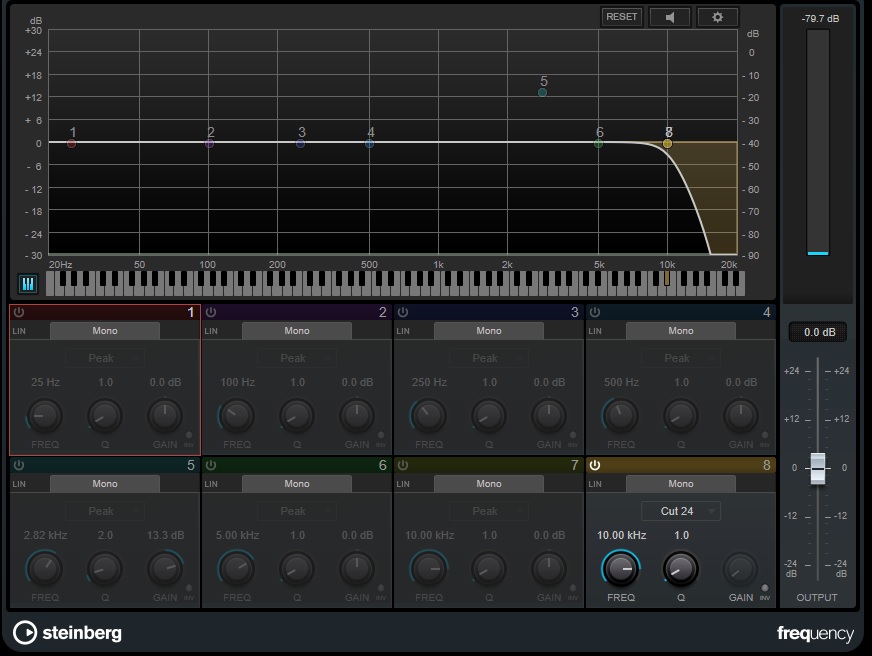Image resolution: width=872 pixels, height=656 pixels.
Task: Click the band 8 FREQ knob
Action: 621,569
